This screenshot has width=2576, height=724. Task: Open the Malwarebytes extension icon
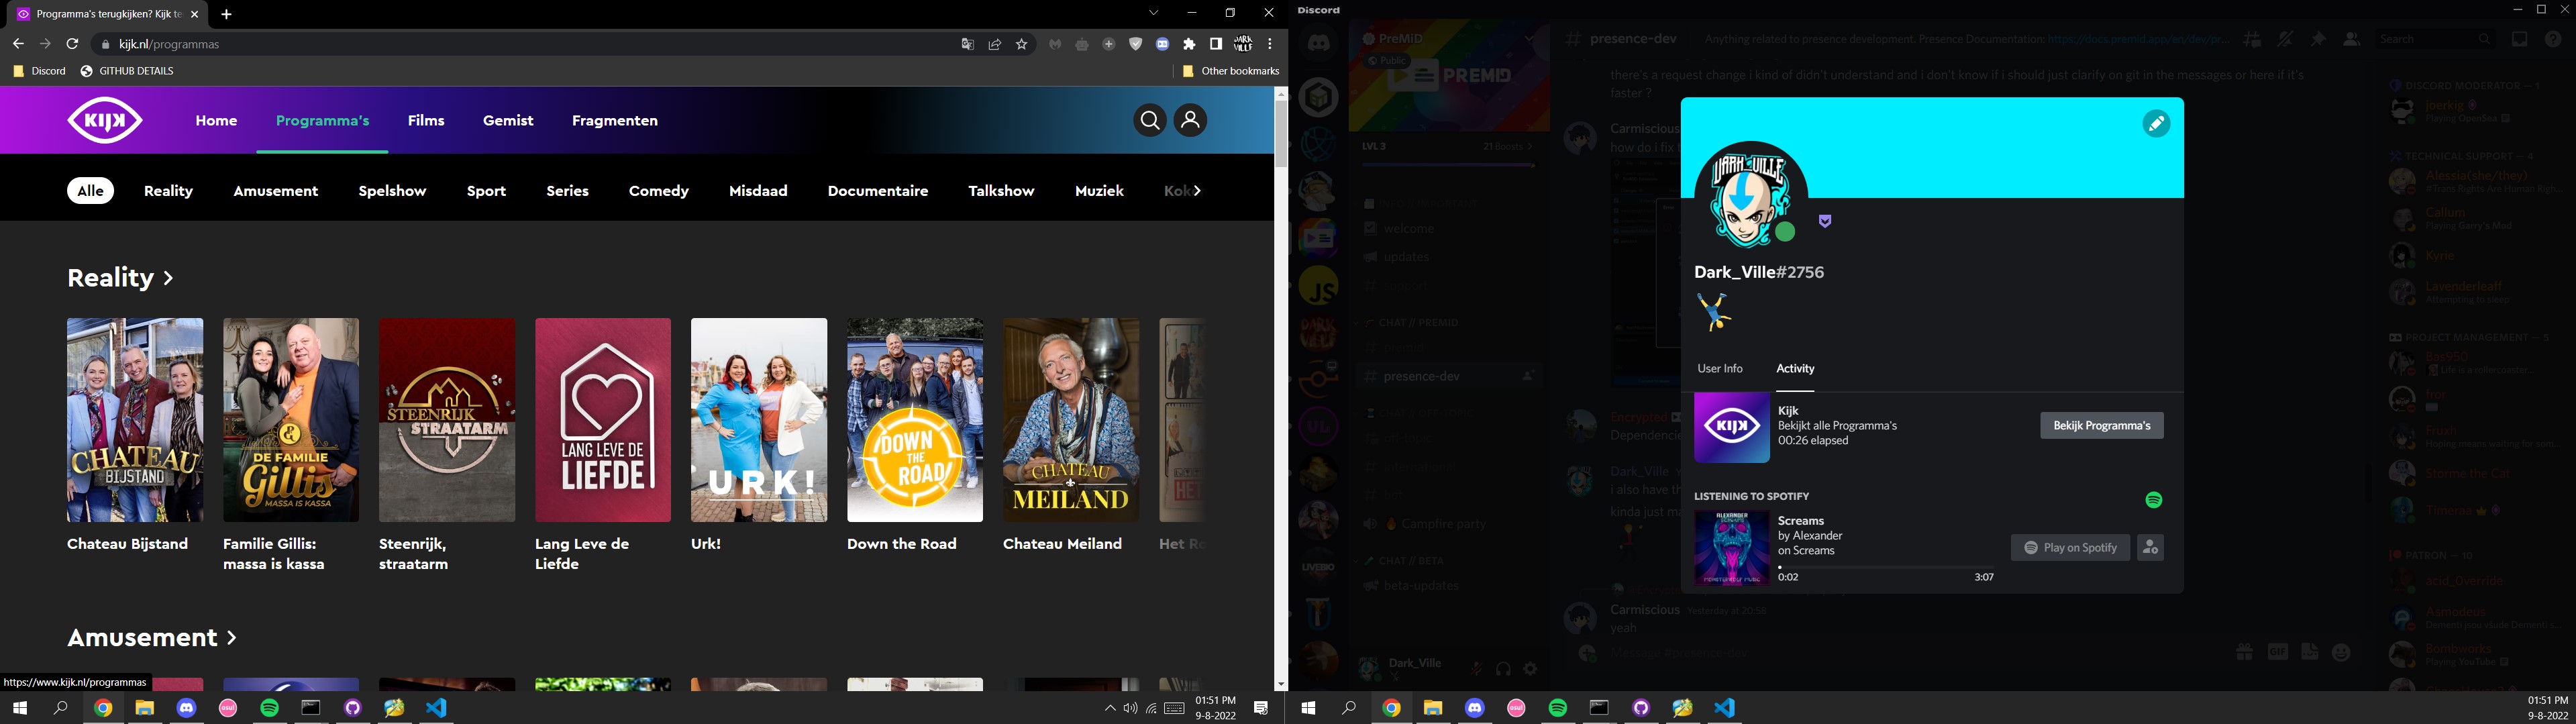(x=1055, y=44)
